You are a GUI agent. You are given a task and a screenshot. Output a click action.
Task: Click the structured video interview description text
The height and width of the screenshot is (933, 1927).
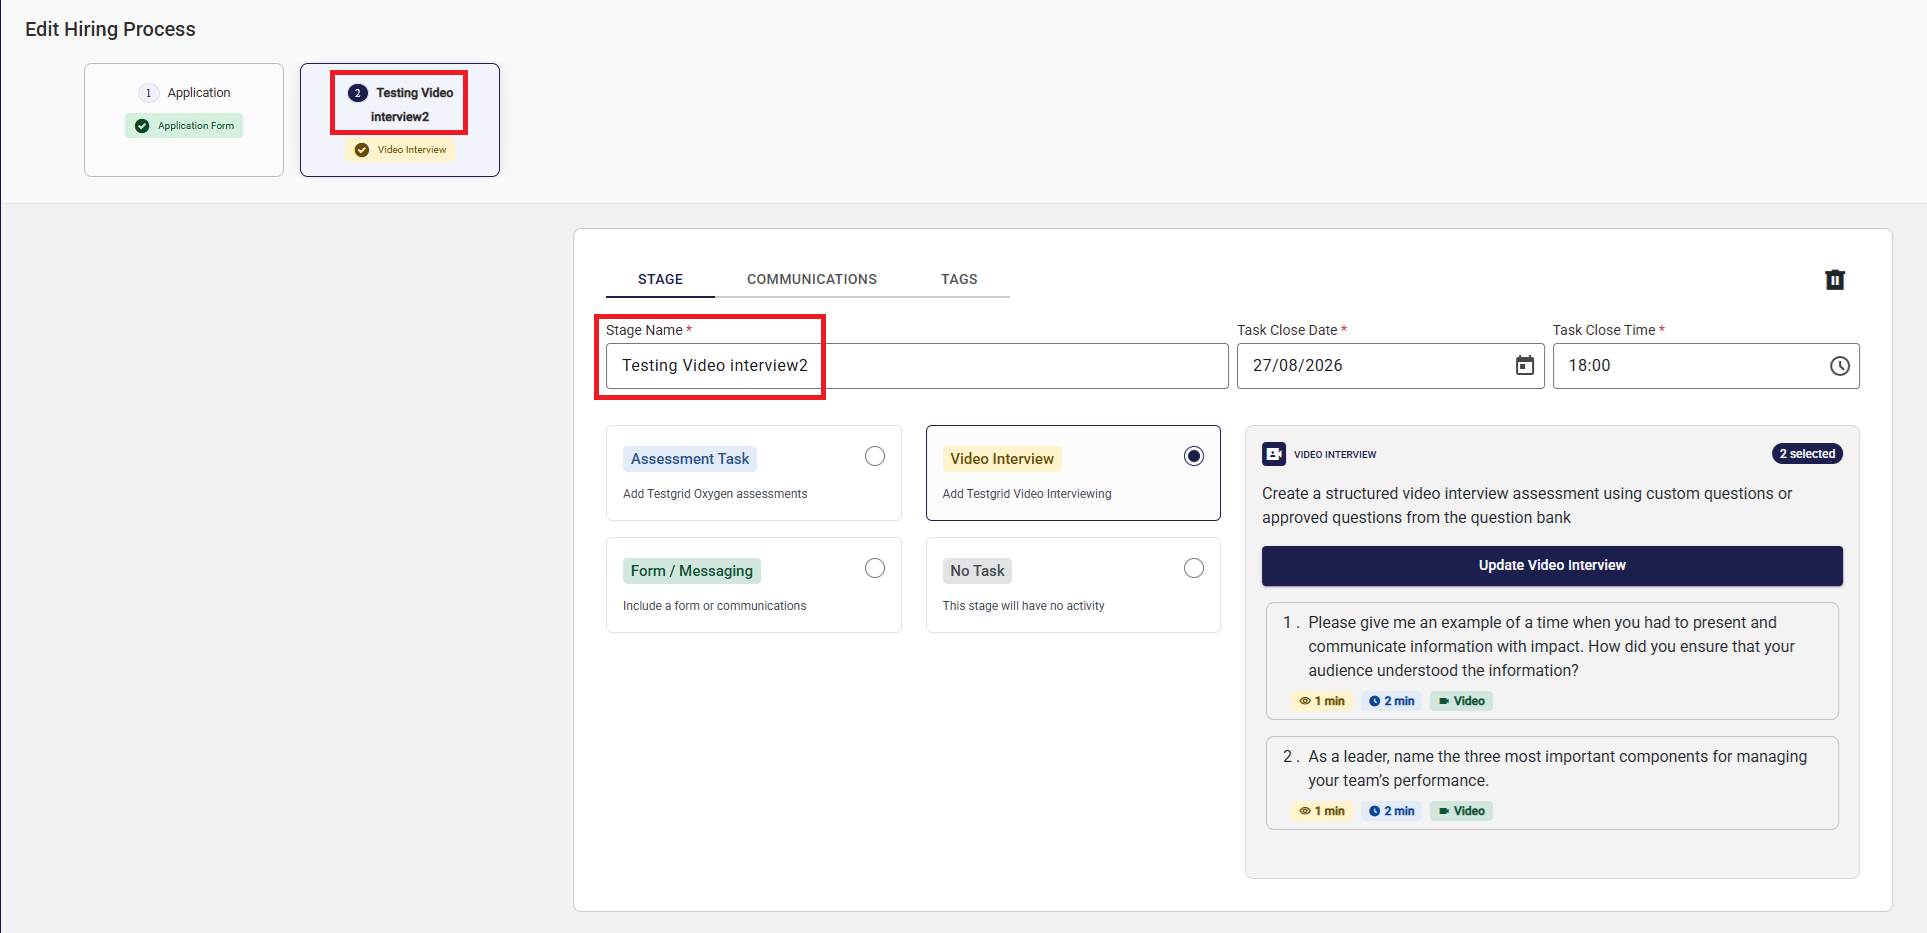pos(1527,506)
